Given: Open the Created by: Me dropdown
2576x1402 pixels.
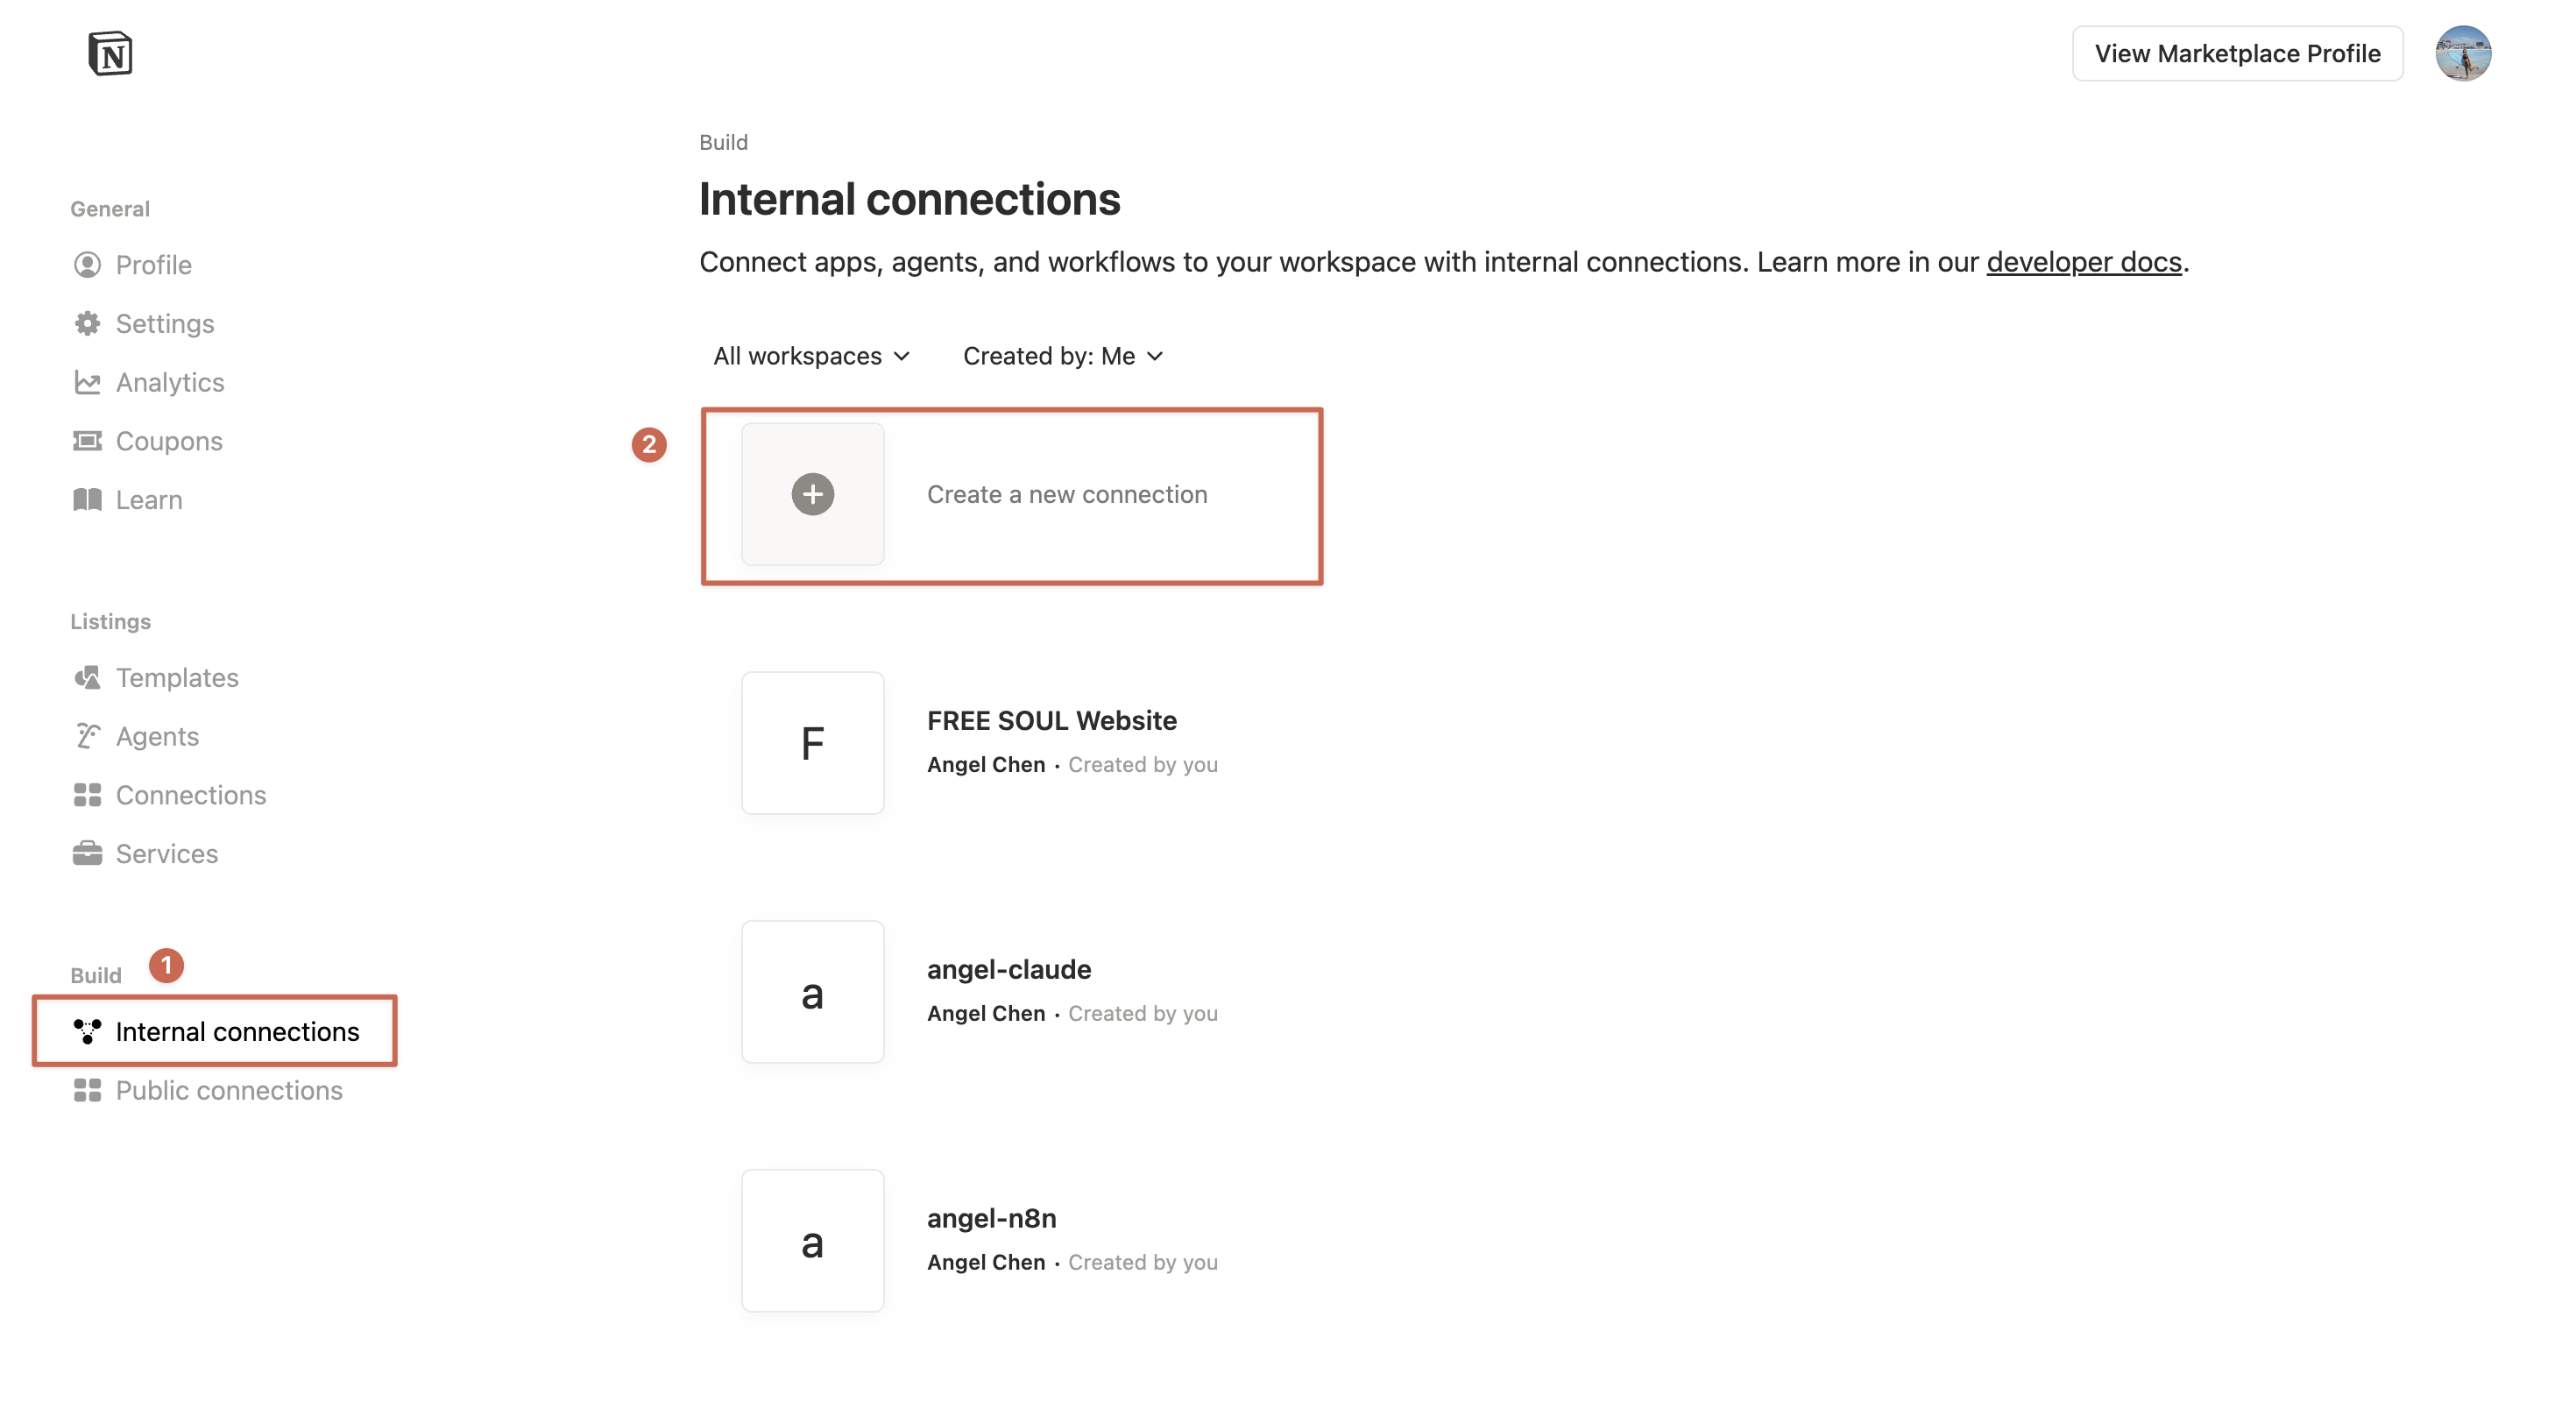Looking at the screenshot, I should (x=1062, y=356).
